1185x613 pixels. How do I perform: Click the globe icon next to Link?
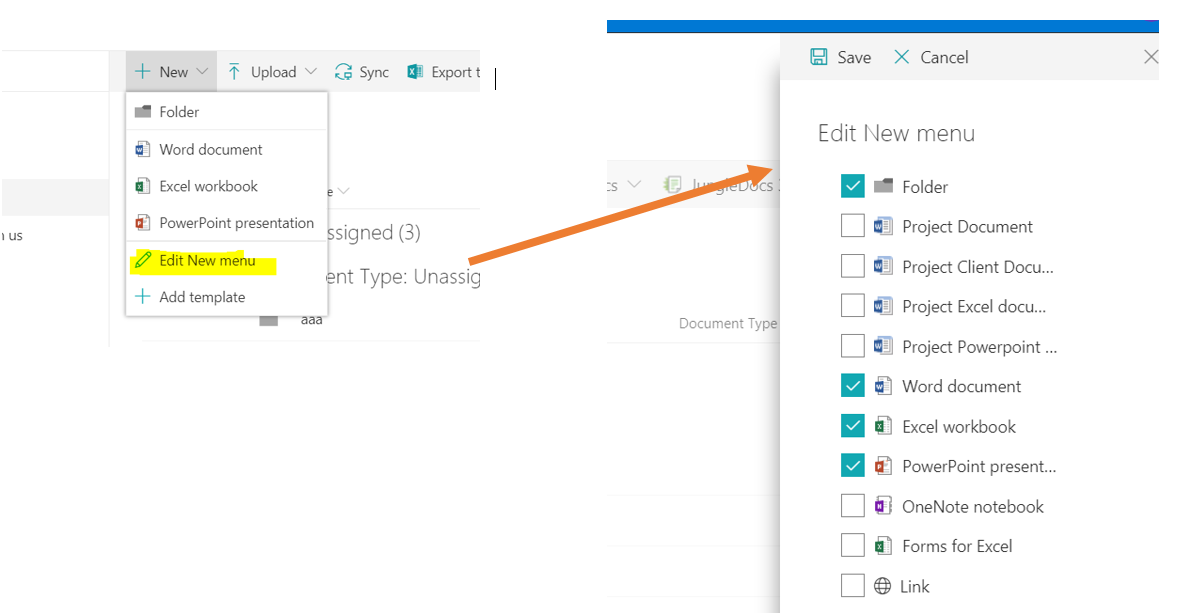click(882, 586)
